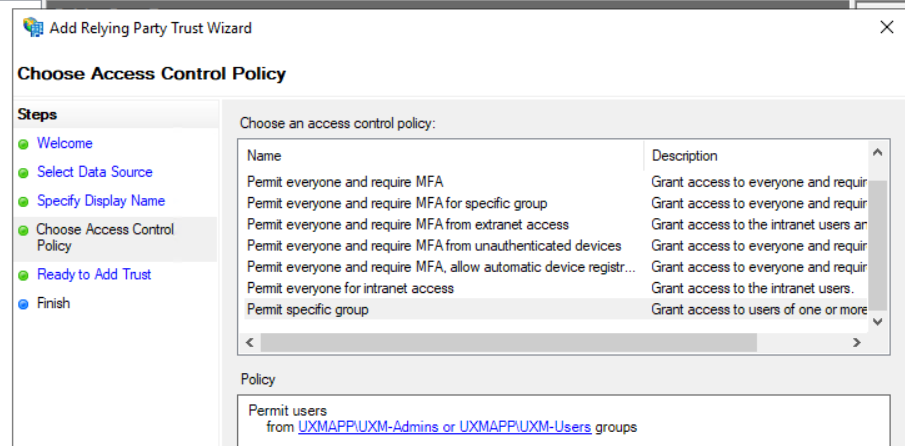This screenshot has height=446, width=905.
Task: Click green bullet beside Welcome step
Action: coord(24,144)
